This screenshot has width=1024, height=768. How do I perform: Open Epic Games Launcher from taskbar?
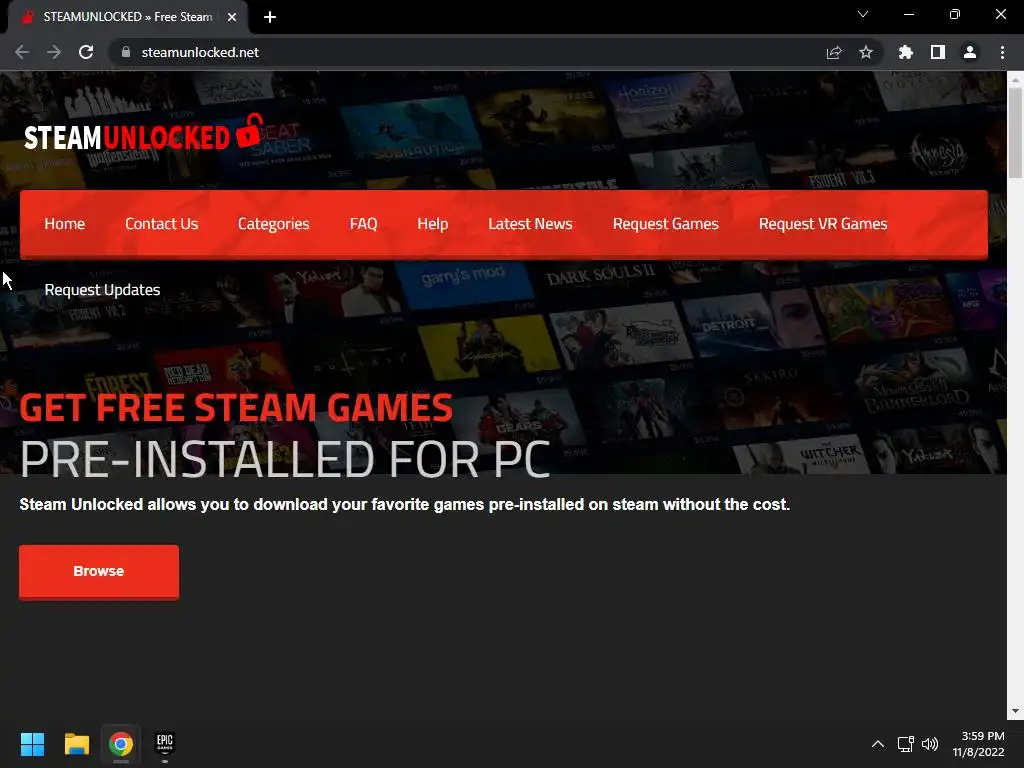pos(165,744)
